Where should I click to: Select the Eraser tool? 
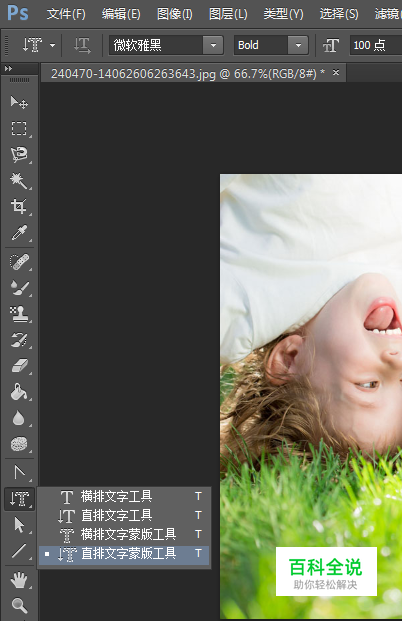pyautogui.click(x=19, y=366)
